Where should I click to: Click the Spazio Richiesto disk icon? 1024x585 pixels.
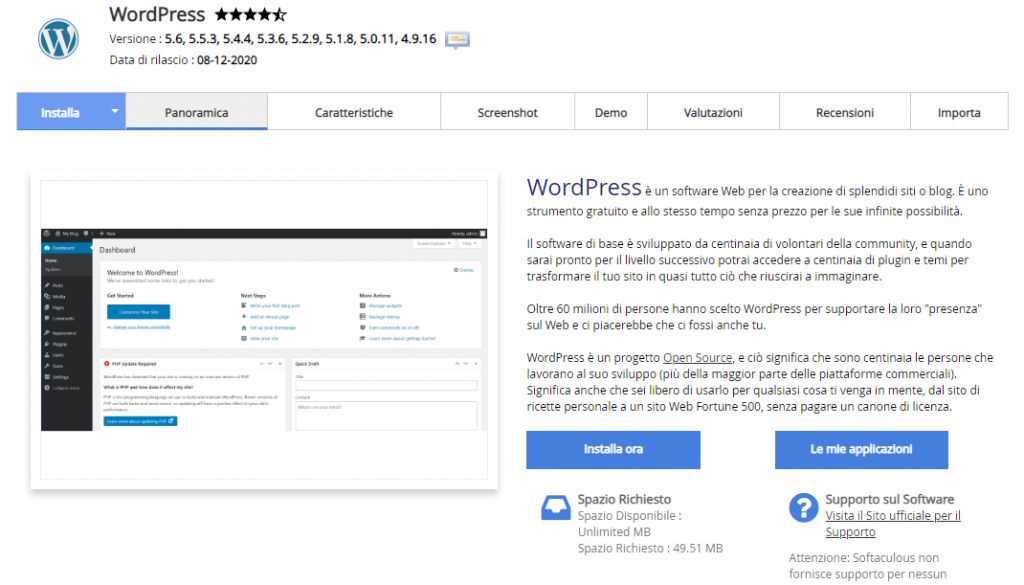pyautogui.click(x=556, y=507)
